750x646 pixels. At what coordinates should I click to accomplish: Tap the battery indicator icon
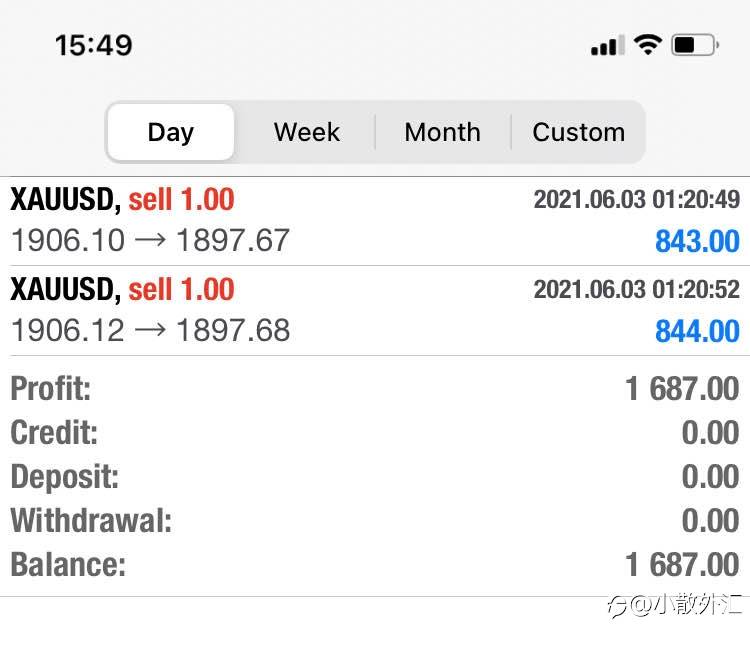[695, 45]
